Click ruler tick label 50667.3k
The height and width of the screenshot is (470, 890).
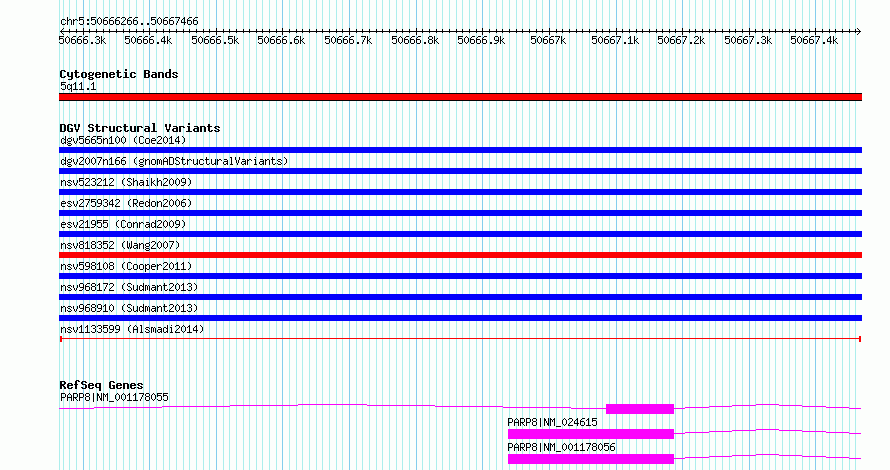[748, 40]
